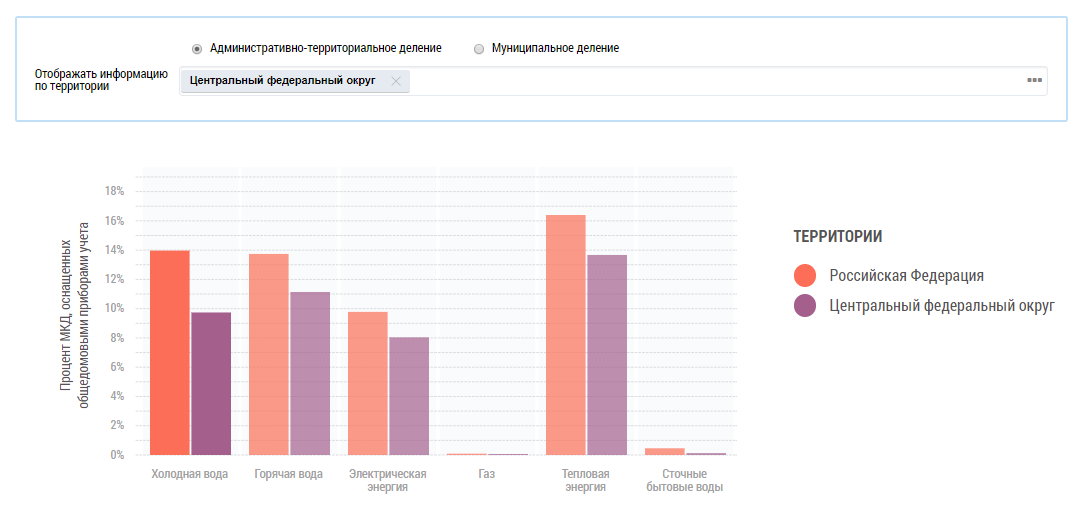The height and width of the screenshot is (514, 1083).
Task: Click Сточные бытовые воды axis label
Action: tap(684, 480)
